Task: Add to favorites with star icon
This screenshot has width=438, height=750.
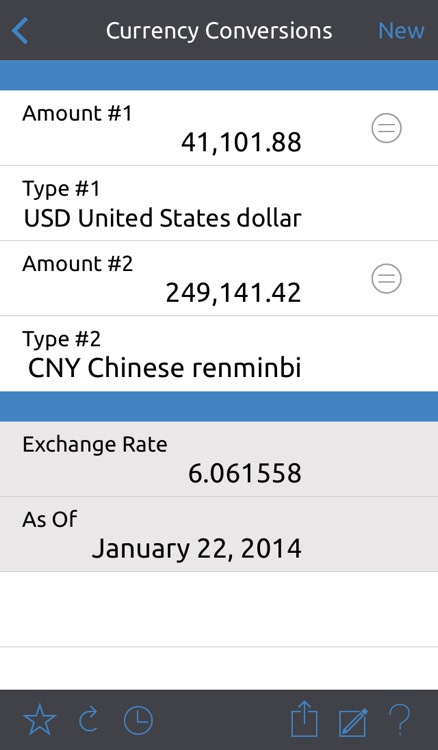Action: pos(40,720)
